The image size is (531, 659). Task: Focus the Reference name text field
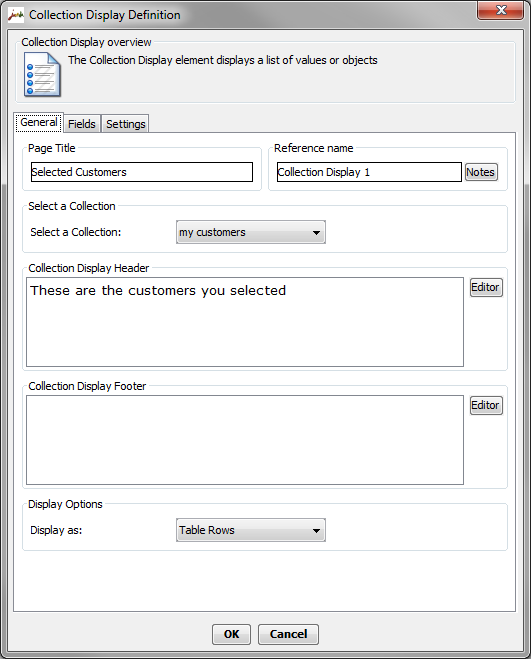pyautogui.click(x=369, y=172)
